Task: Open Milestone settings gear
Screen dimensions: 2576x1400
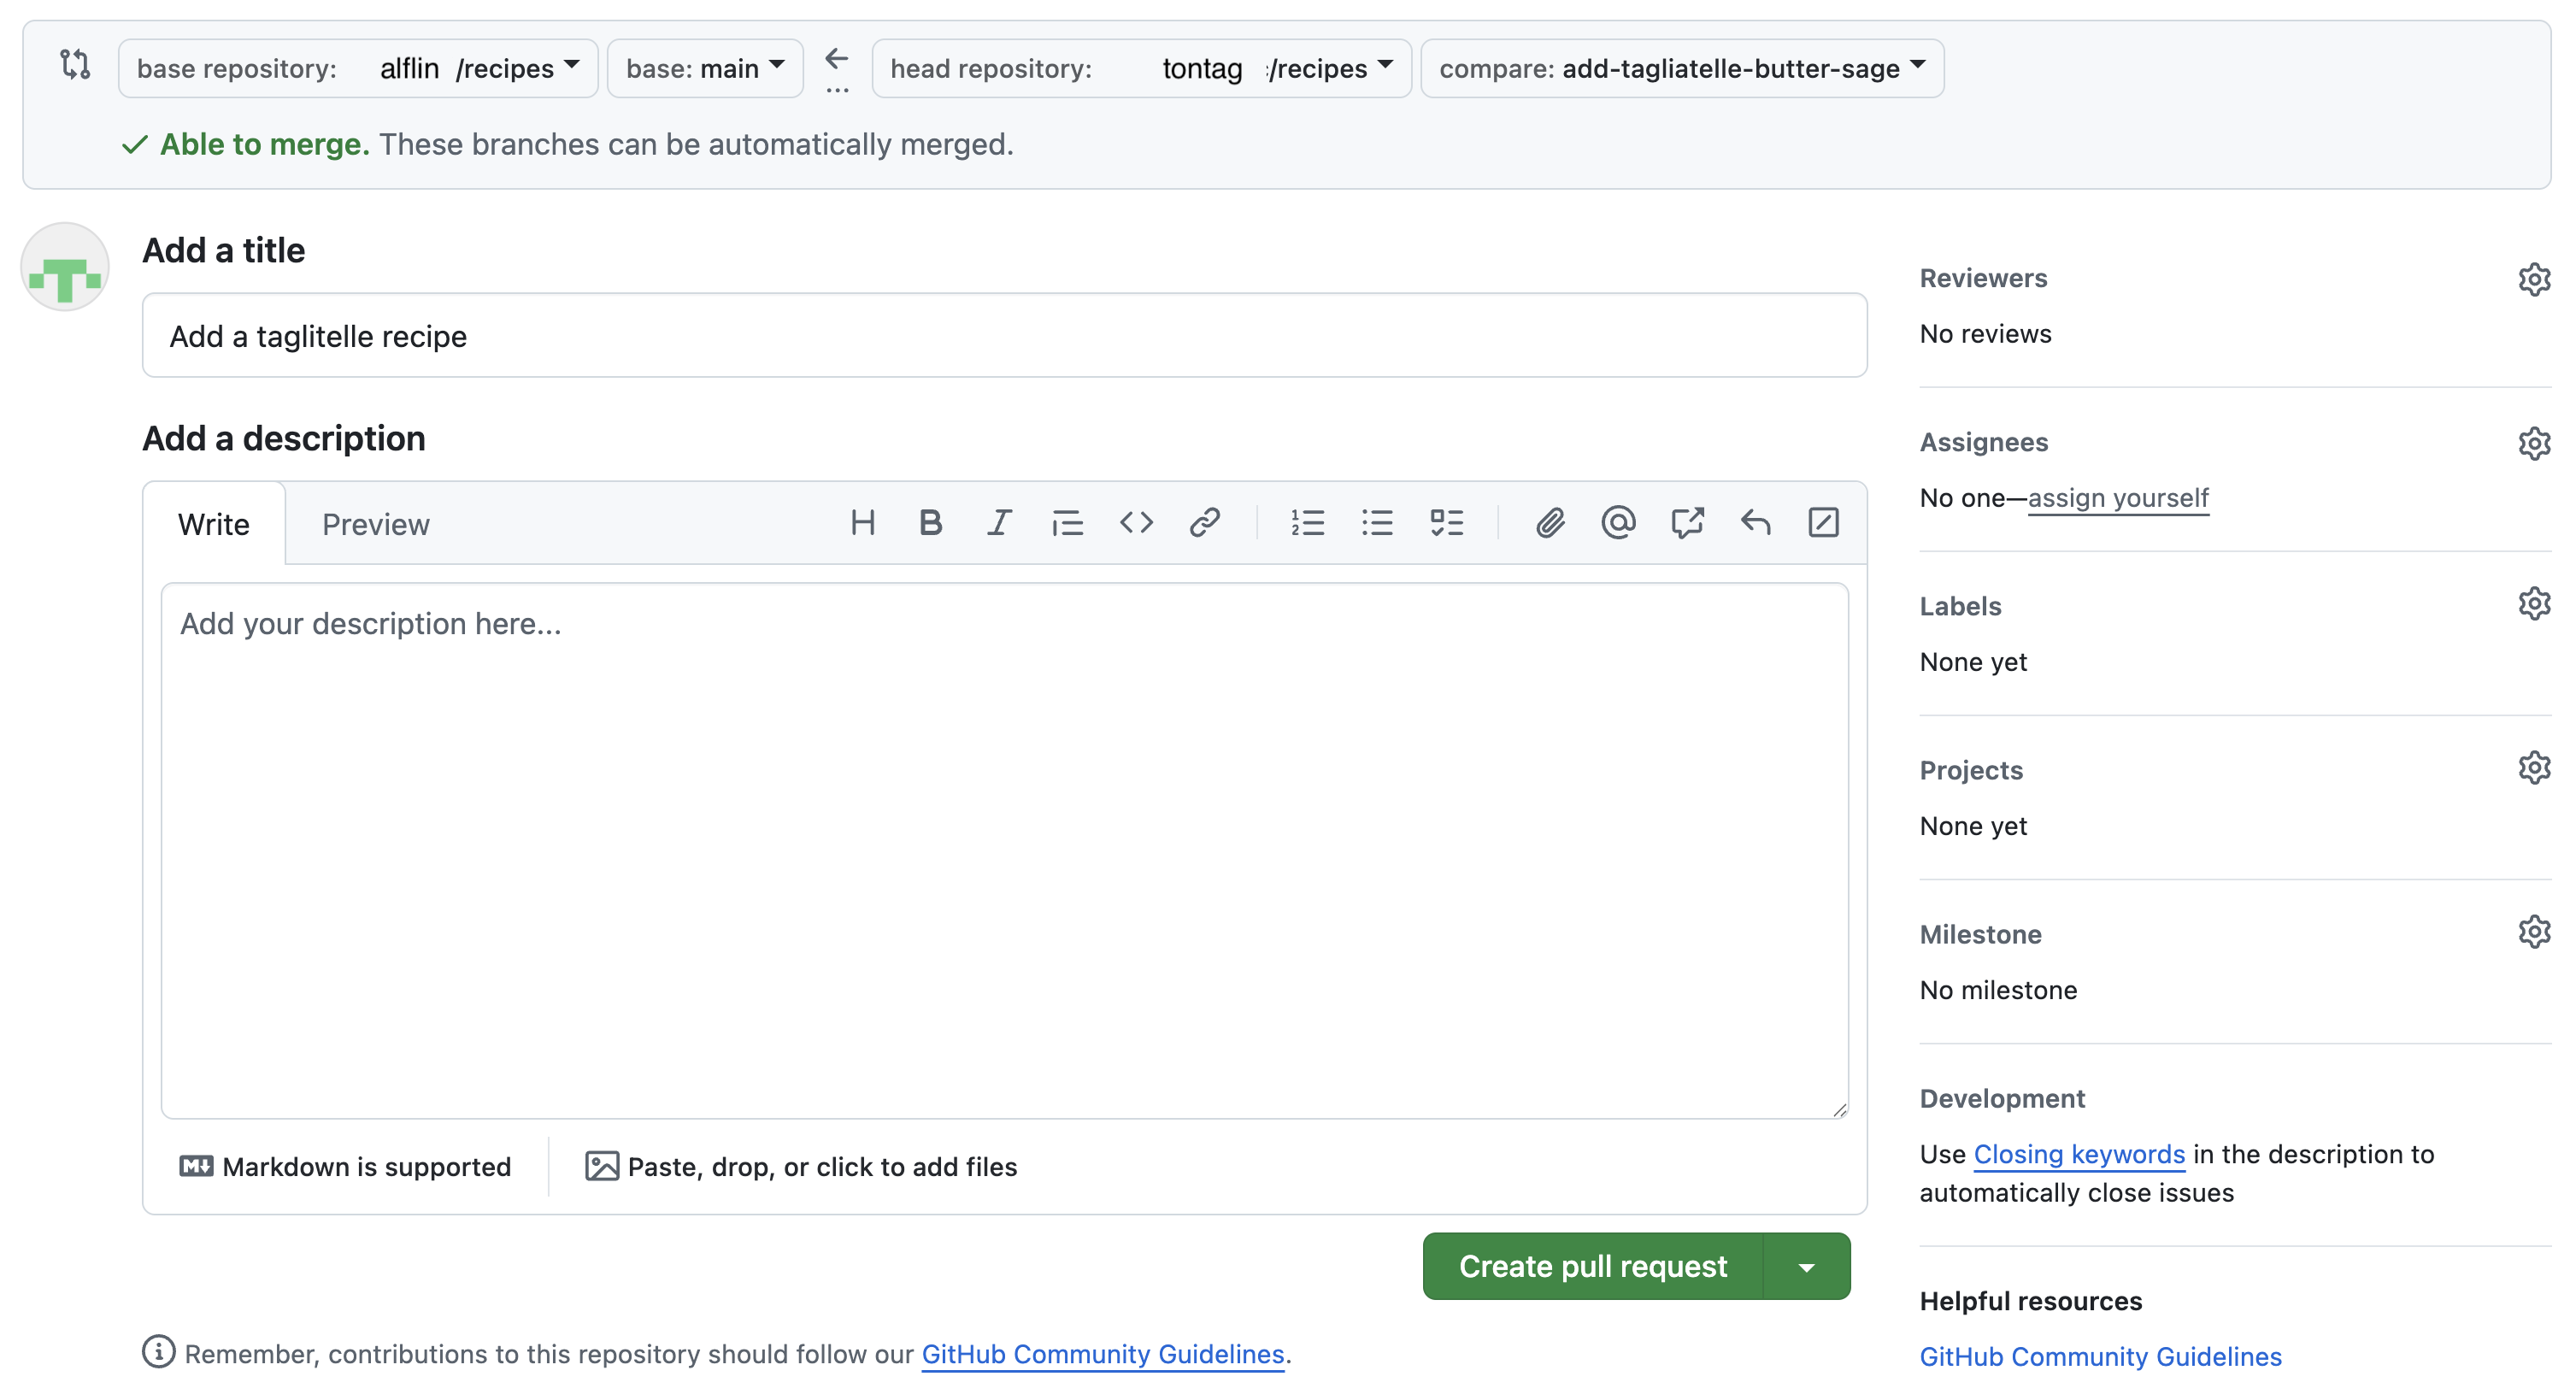Action: click(2533, 931)
